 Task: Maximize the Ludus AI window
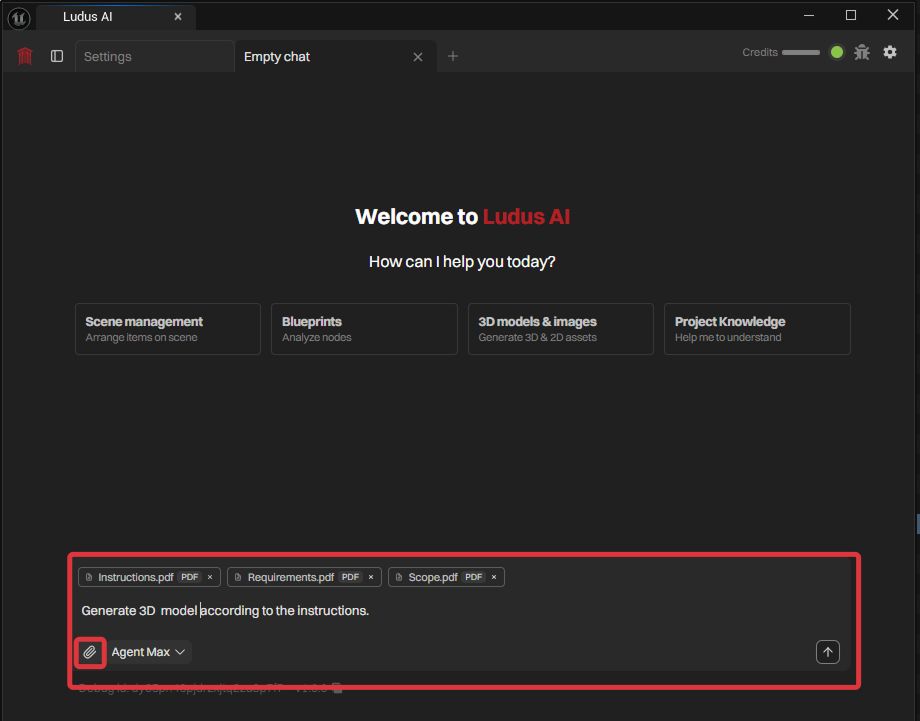point(851,15)
